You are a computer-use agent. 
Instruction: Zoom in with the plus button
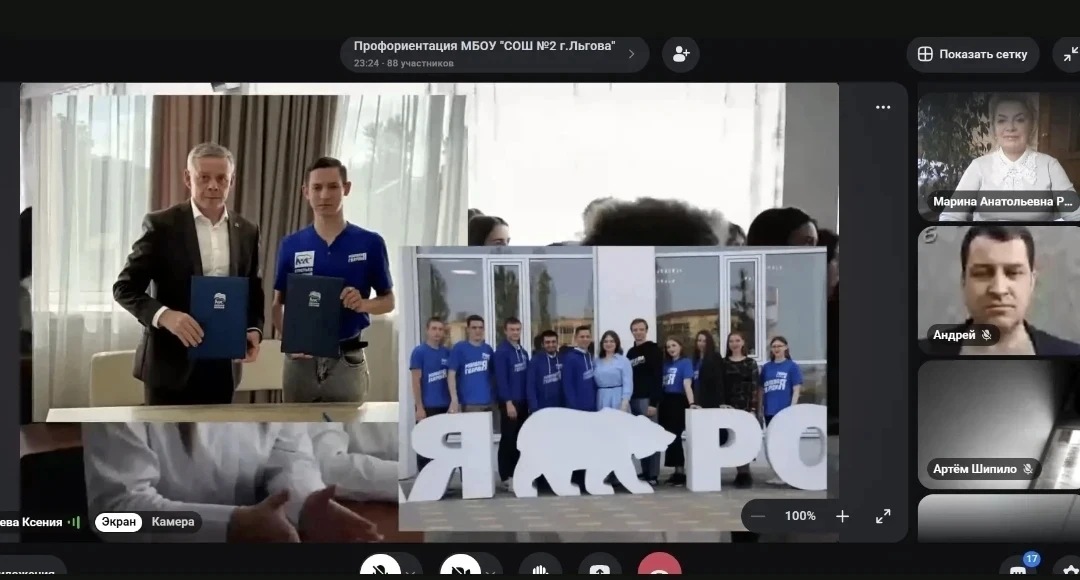(x=842, y=516)
